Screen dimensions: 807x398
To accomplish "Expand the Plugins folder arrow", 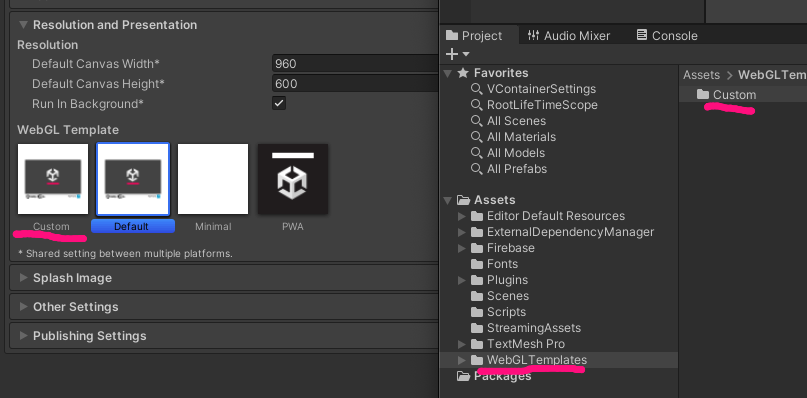I will (x=462, y=280).
